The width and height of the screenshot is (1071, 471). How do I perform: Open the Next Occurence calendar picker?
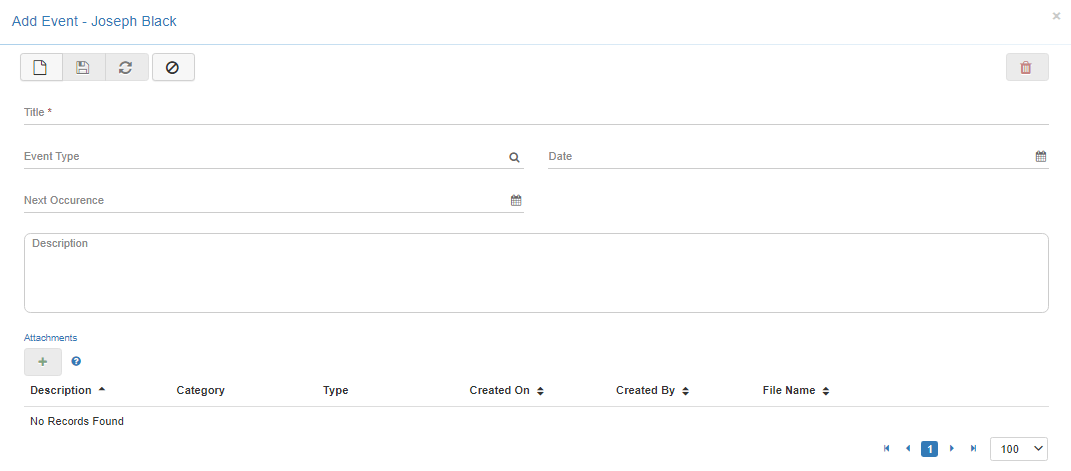(x=516, y=201)
